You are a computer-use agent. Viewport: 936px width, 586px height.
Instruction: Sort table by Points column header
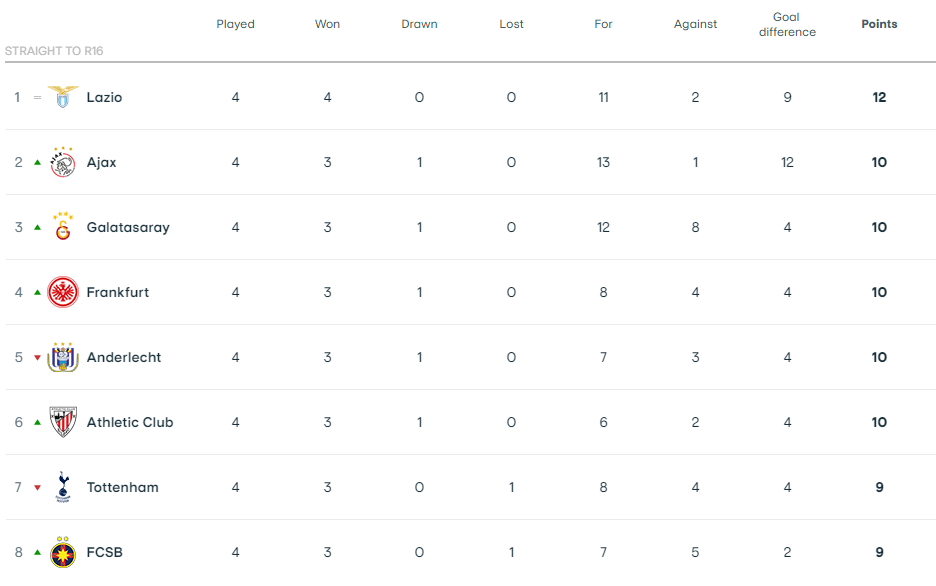pyautogui.click(x=879, y=24)
